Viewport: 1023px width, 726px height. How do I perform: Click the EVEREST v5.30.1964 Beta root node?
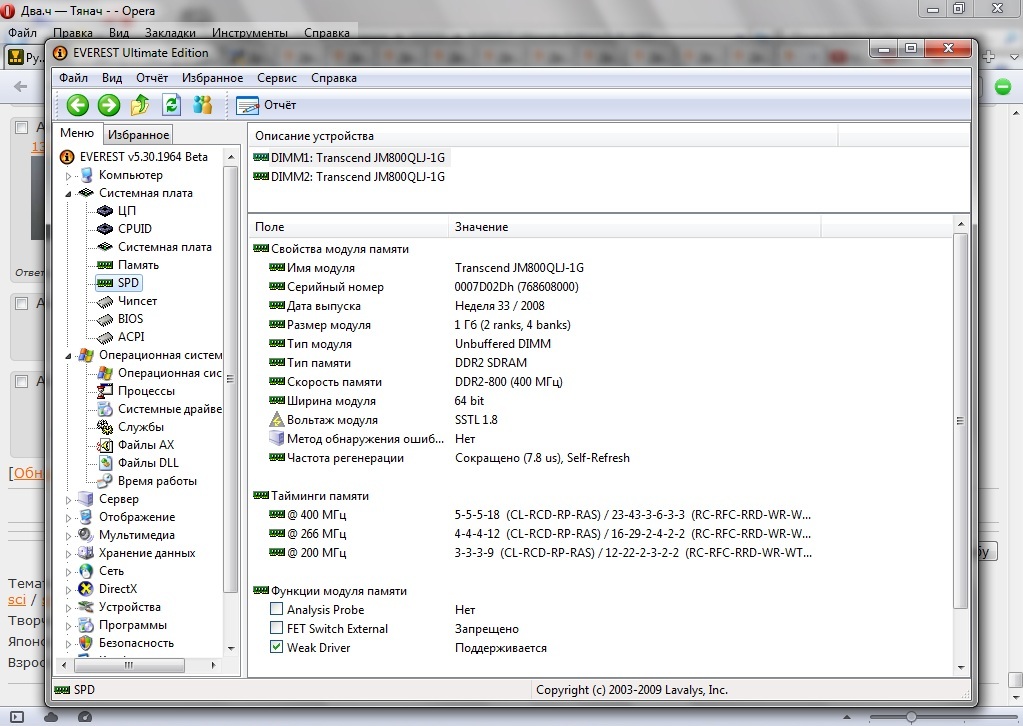144,157
